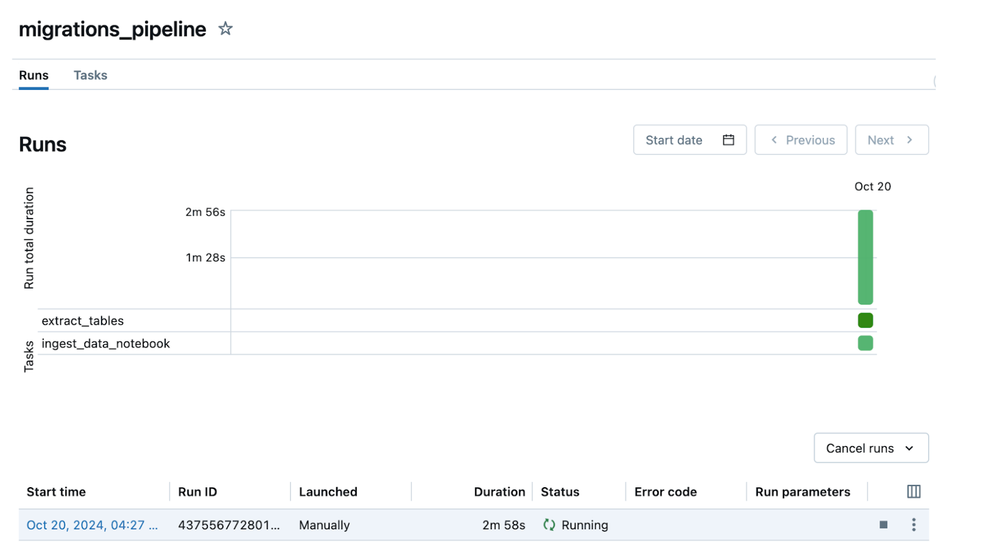Expand the Cancel runs dropdown
This screenshot has width=999, height=555.
pyautogui.click(x=870, y=448)
